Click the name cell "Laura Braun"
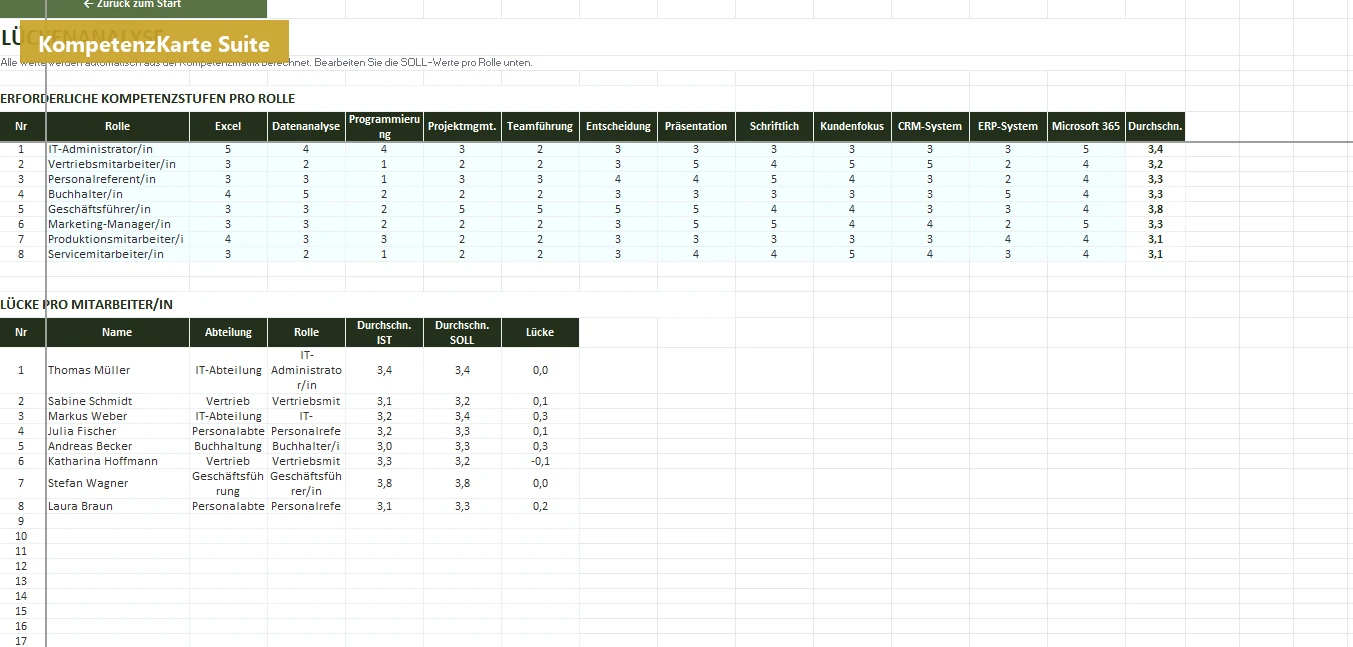1353x647 pixels. [x=118, y=506]
